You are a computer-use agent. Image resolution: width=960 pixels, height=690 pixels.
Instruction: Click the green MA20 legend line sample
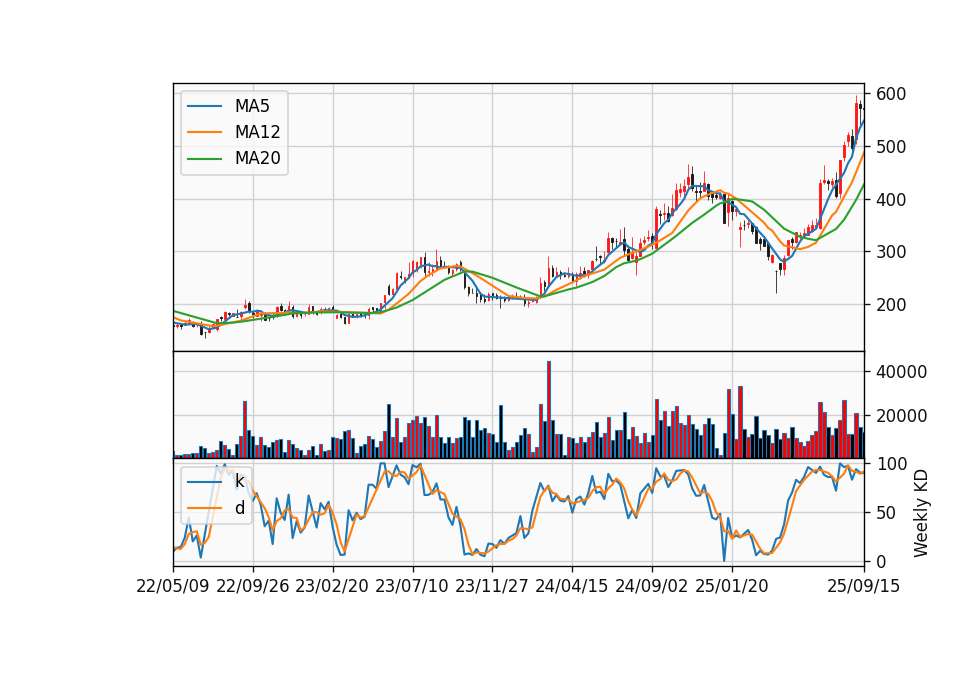pos(204,159)
